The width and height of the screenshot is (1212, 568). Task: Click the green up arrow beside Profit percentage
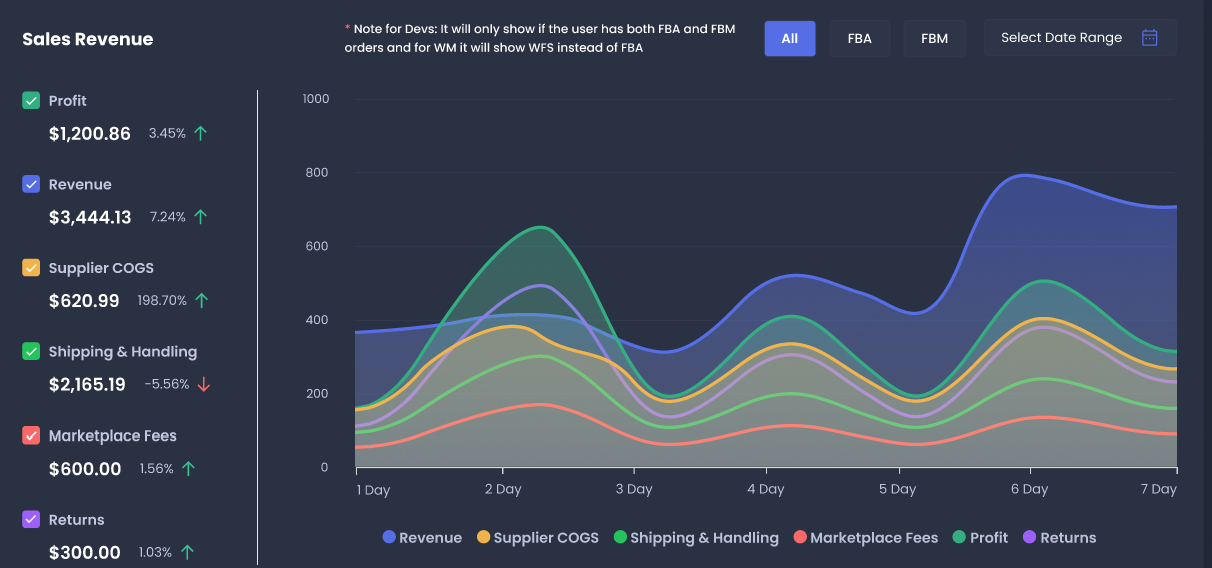[200, 133]
